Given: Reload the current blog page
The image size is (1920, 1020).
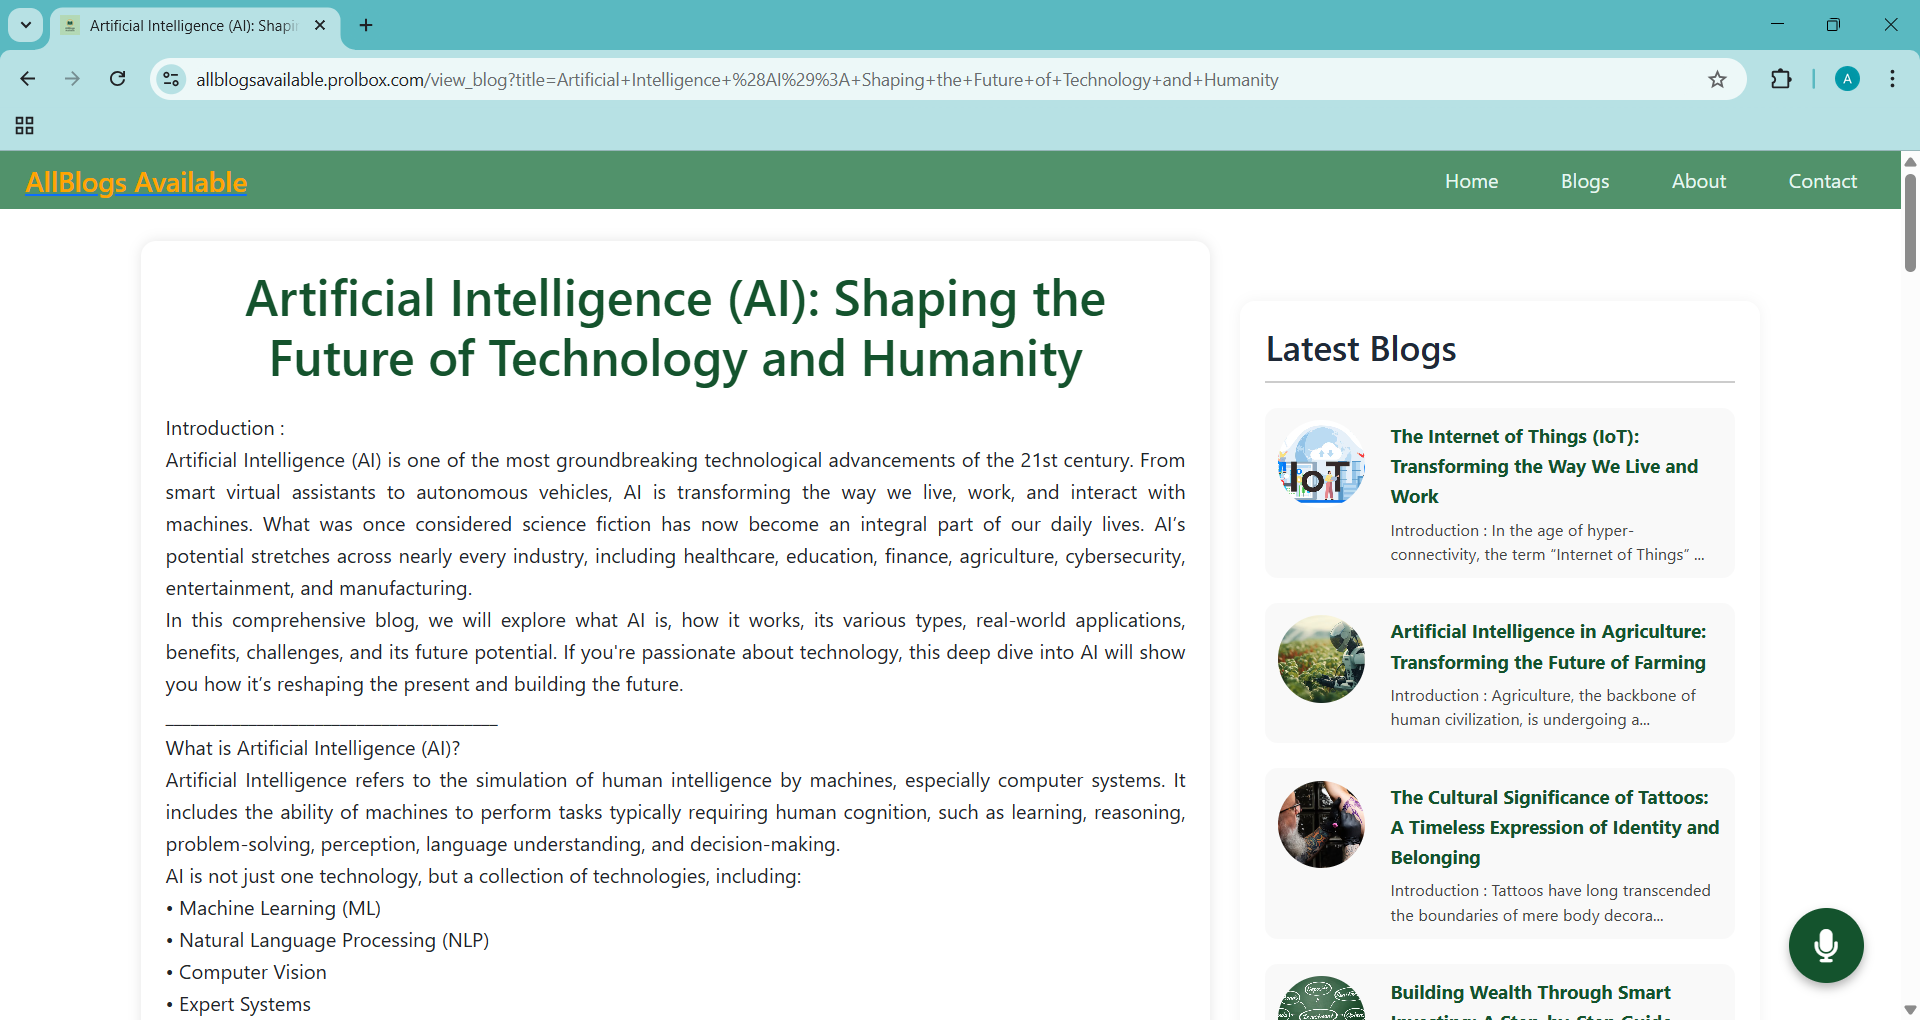Looking at the screenshot, I should pos(118,79).
